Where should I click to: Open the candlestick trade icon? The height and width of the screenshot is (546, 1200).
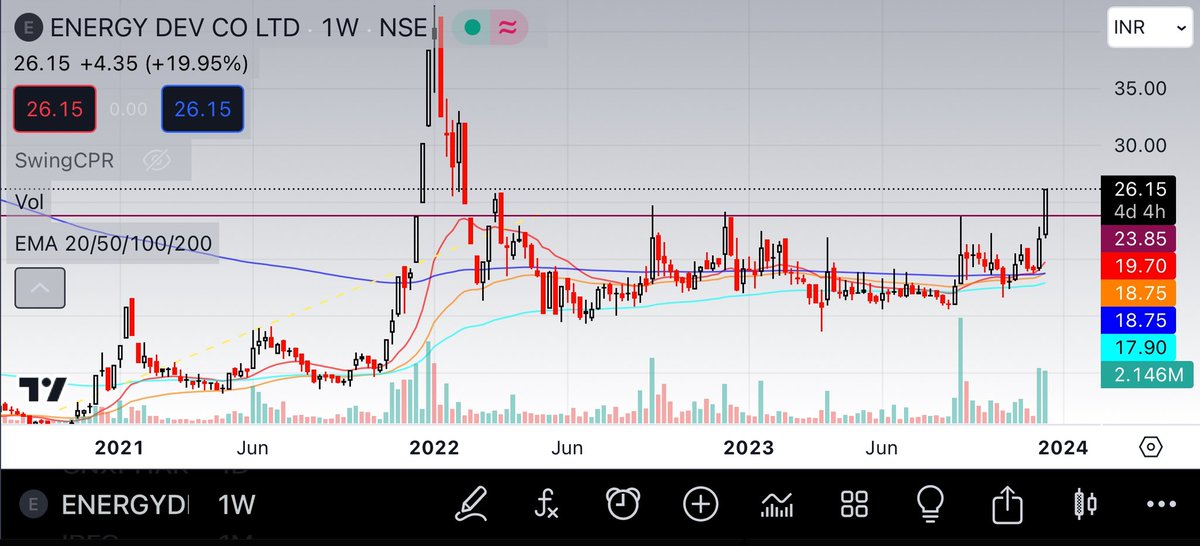(1084, 503)
